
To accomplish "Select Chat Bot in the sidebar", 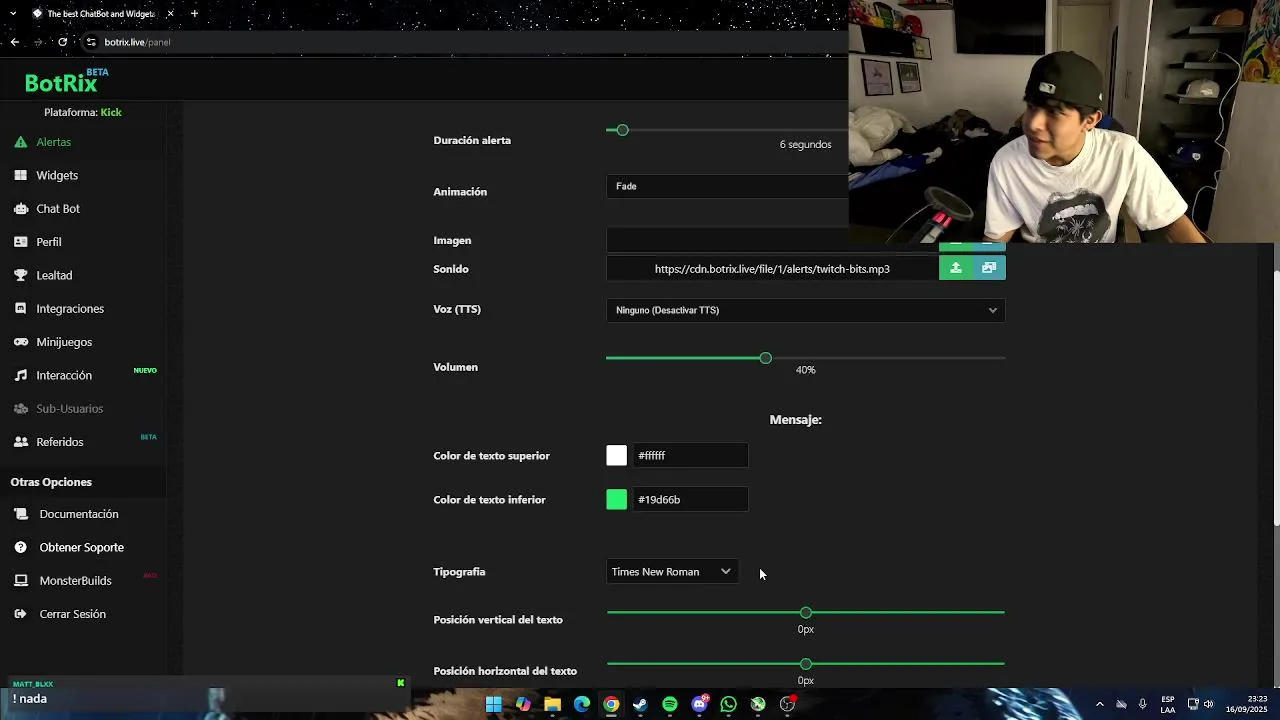I will pos(58,209).
